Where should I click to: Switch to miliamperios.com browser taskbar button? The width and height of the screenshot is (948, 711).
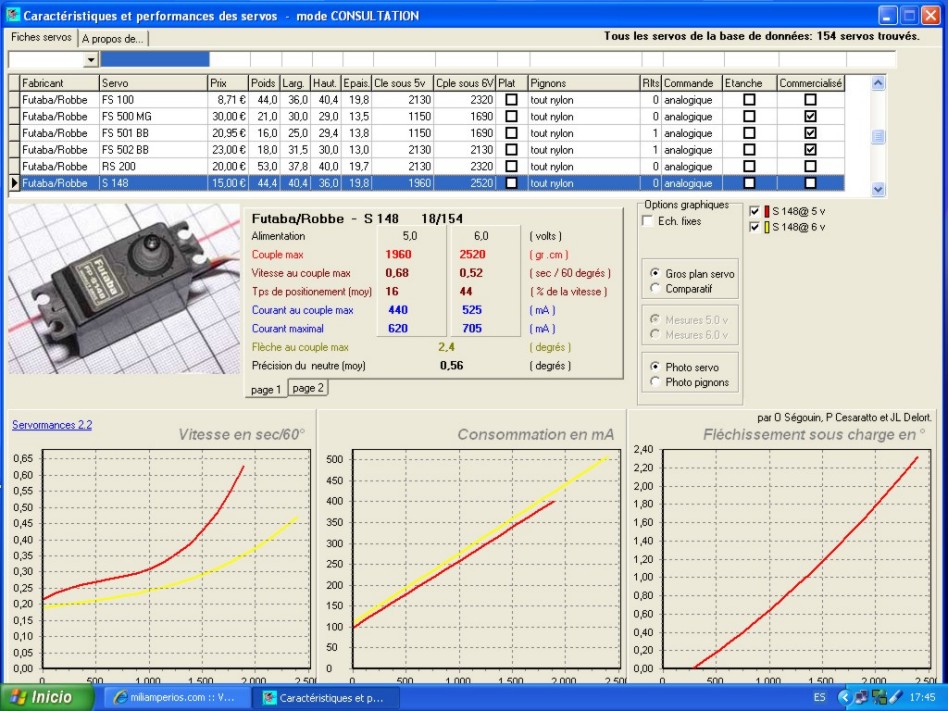point(176,697)
